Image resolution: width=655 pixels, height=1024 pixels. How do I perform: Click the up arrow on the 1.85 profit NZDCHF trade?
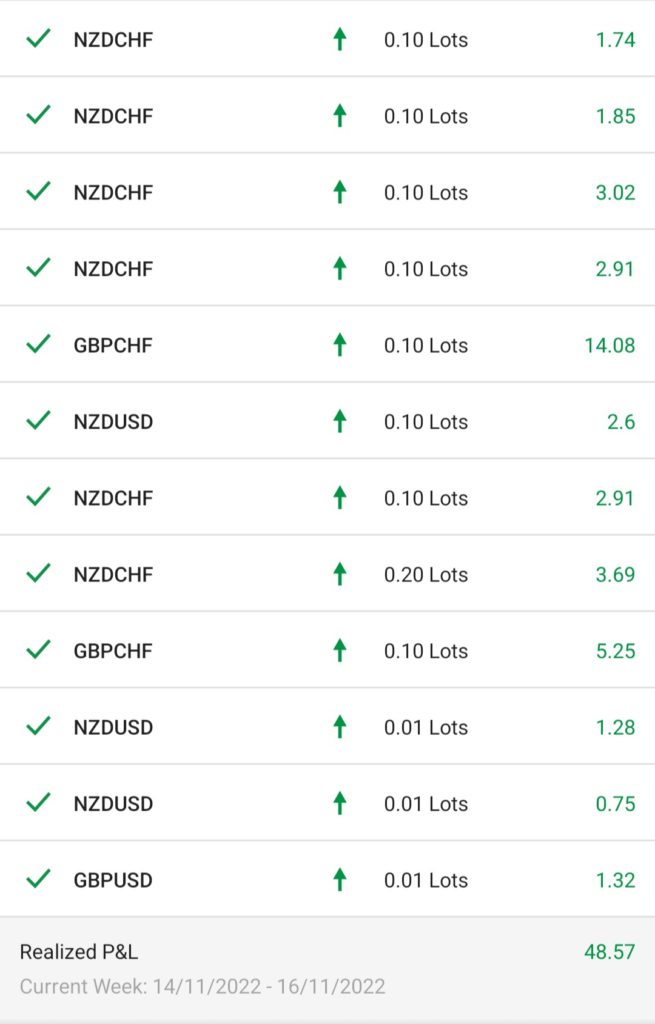pos(340,116)
